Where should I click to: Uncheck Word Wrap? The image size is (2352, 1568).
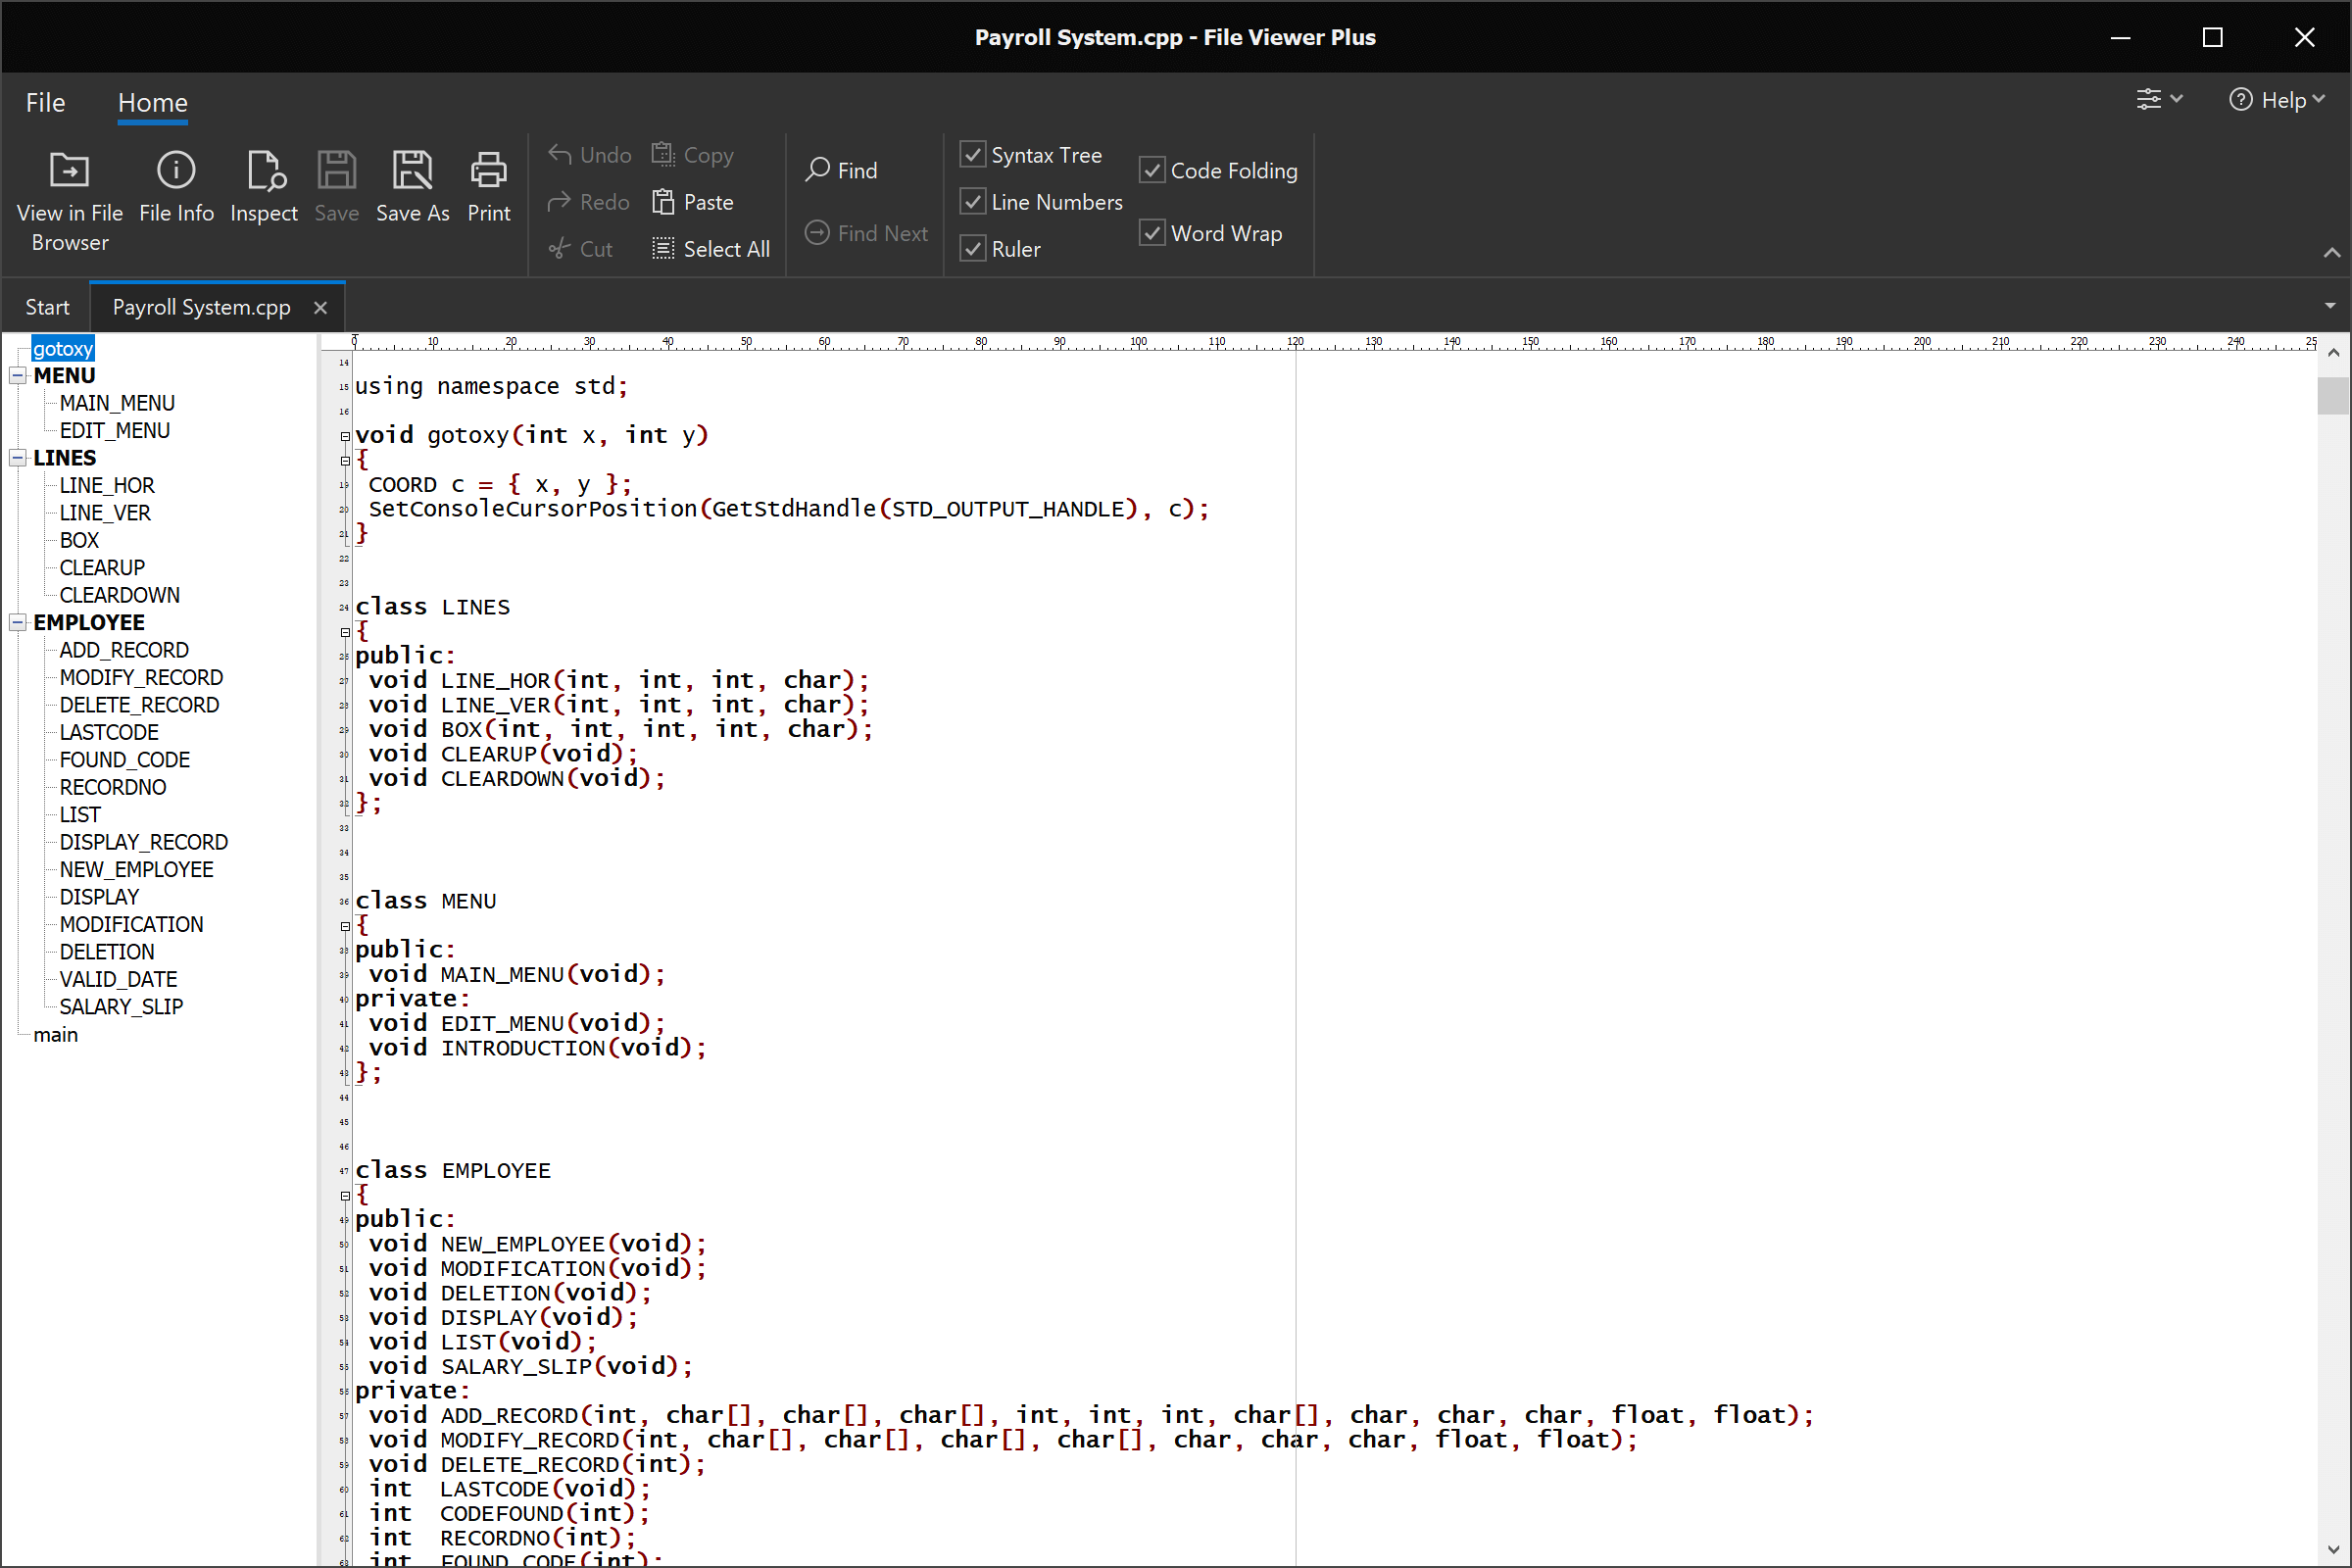click(x=1151, y=232)
